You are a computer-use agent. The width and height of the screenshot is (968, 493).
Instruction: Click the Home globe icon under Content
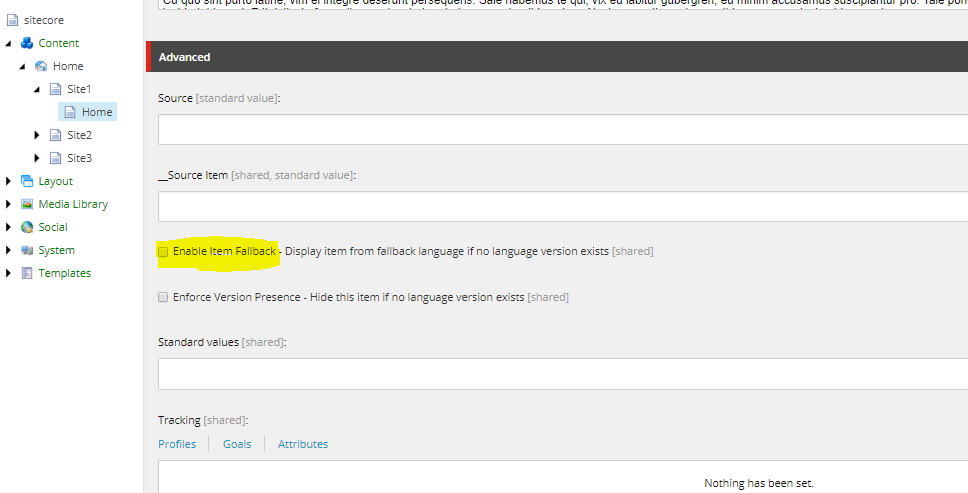[x=41, y=66]
